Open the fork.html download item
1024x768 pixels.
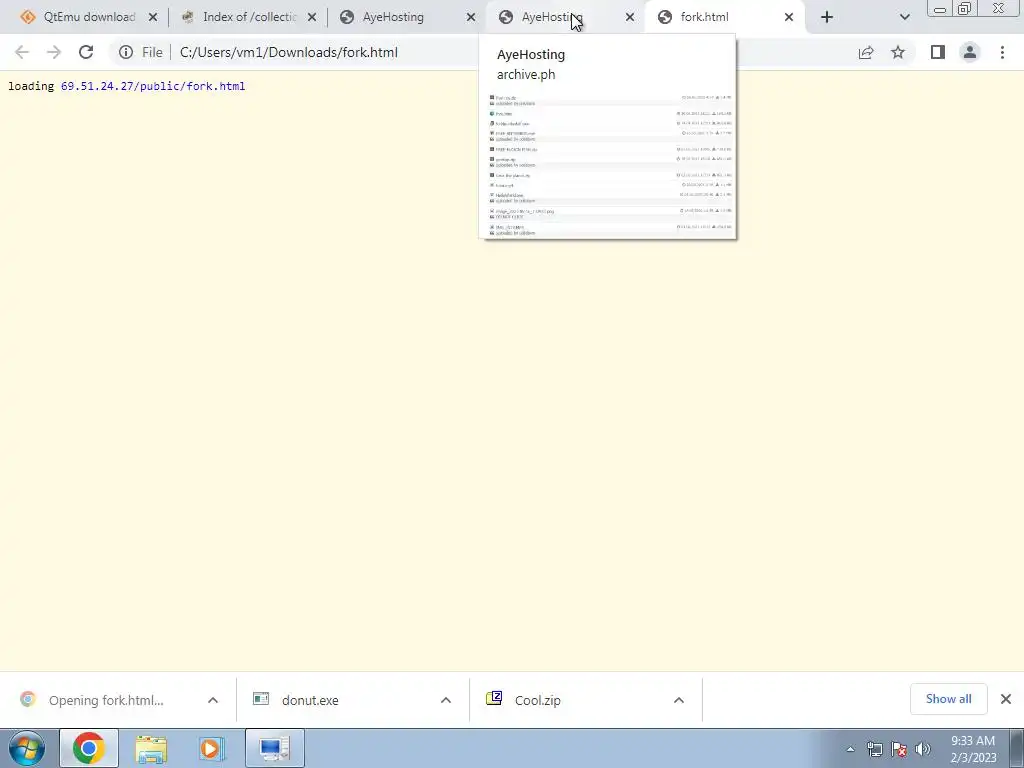[x=104, y=700]
